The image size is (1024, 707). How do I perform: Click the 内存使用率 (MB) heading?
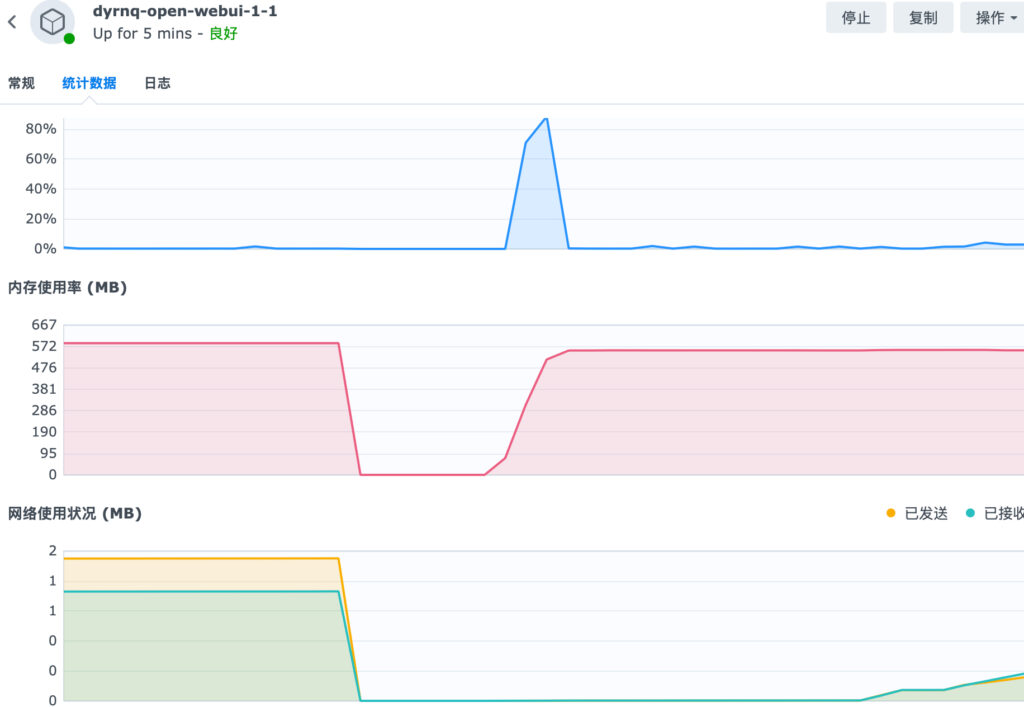point(67,287)
